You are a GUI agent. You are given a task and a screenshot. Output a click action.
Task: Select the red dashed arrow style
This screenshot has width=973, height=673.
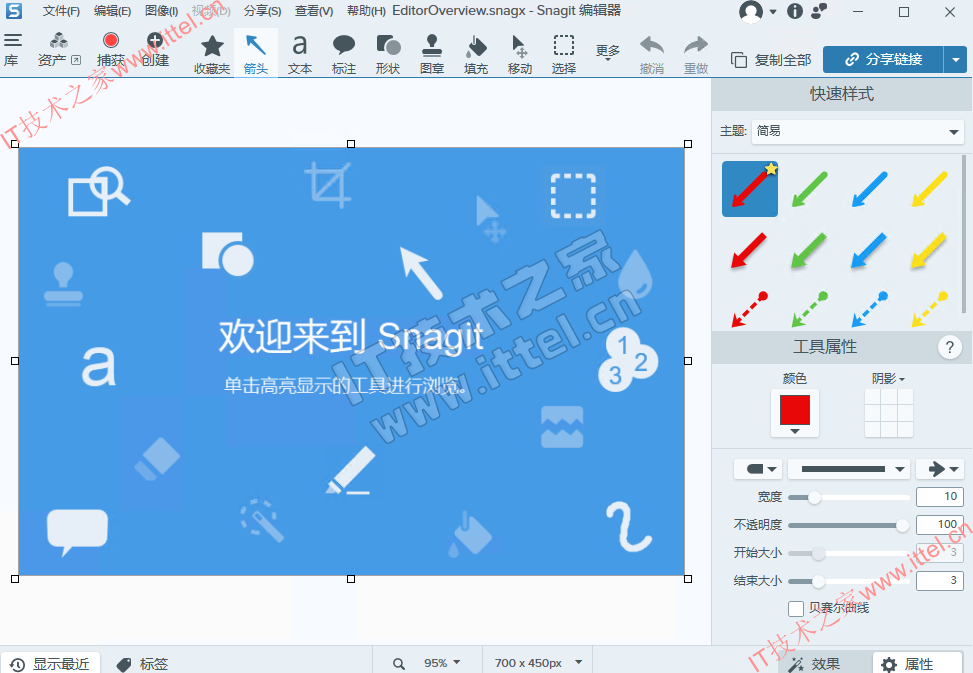coord(750,309)
